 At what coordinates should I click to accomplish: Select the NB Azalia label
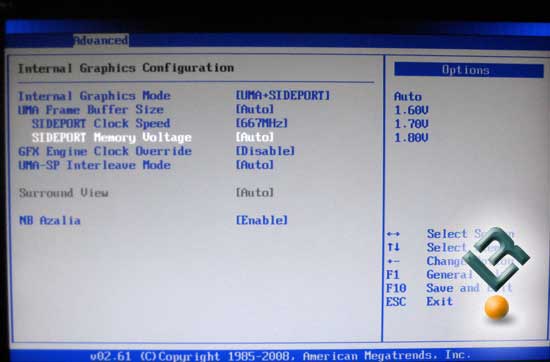49,221
